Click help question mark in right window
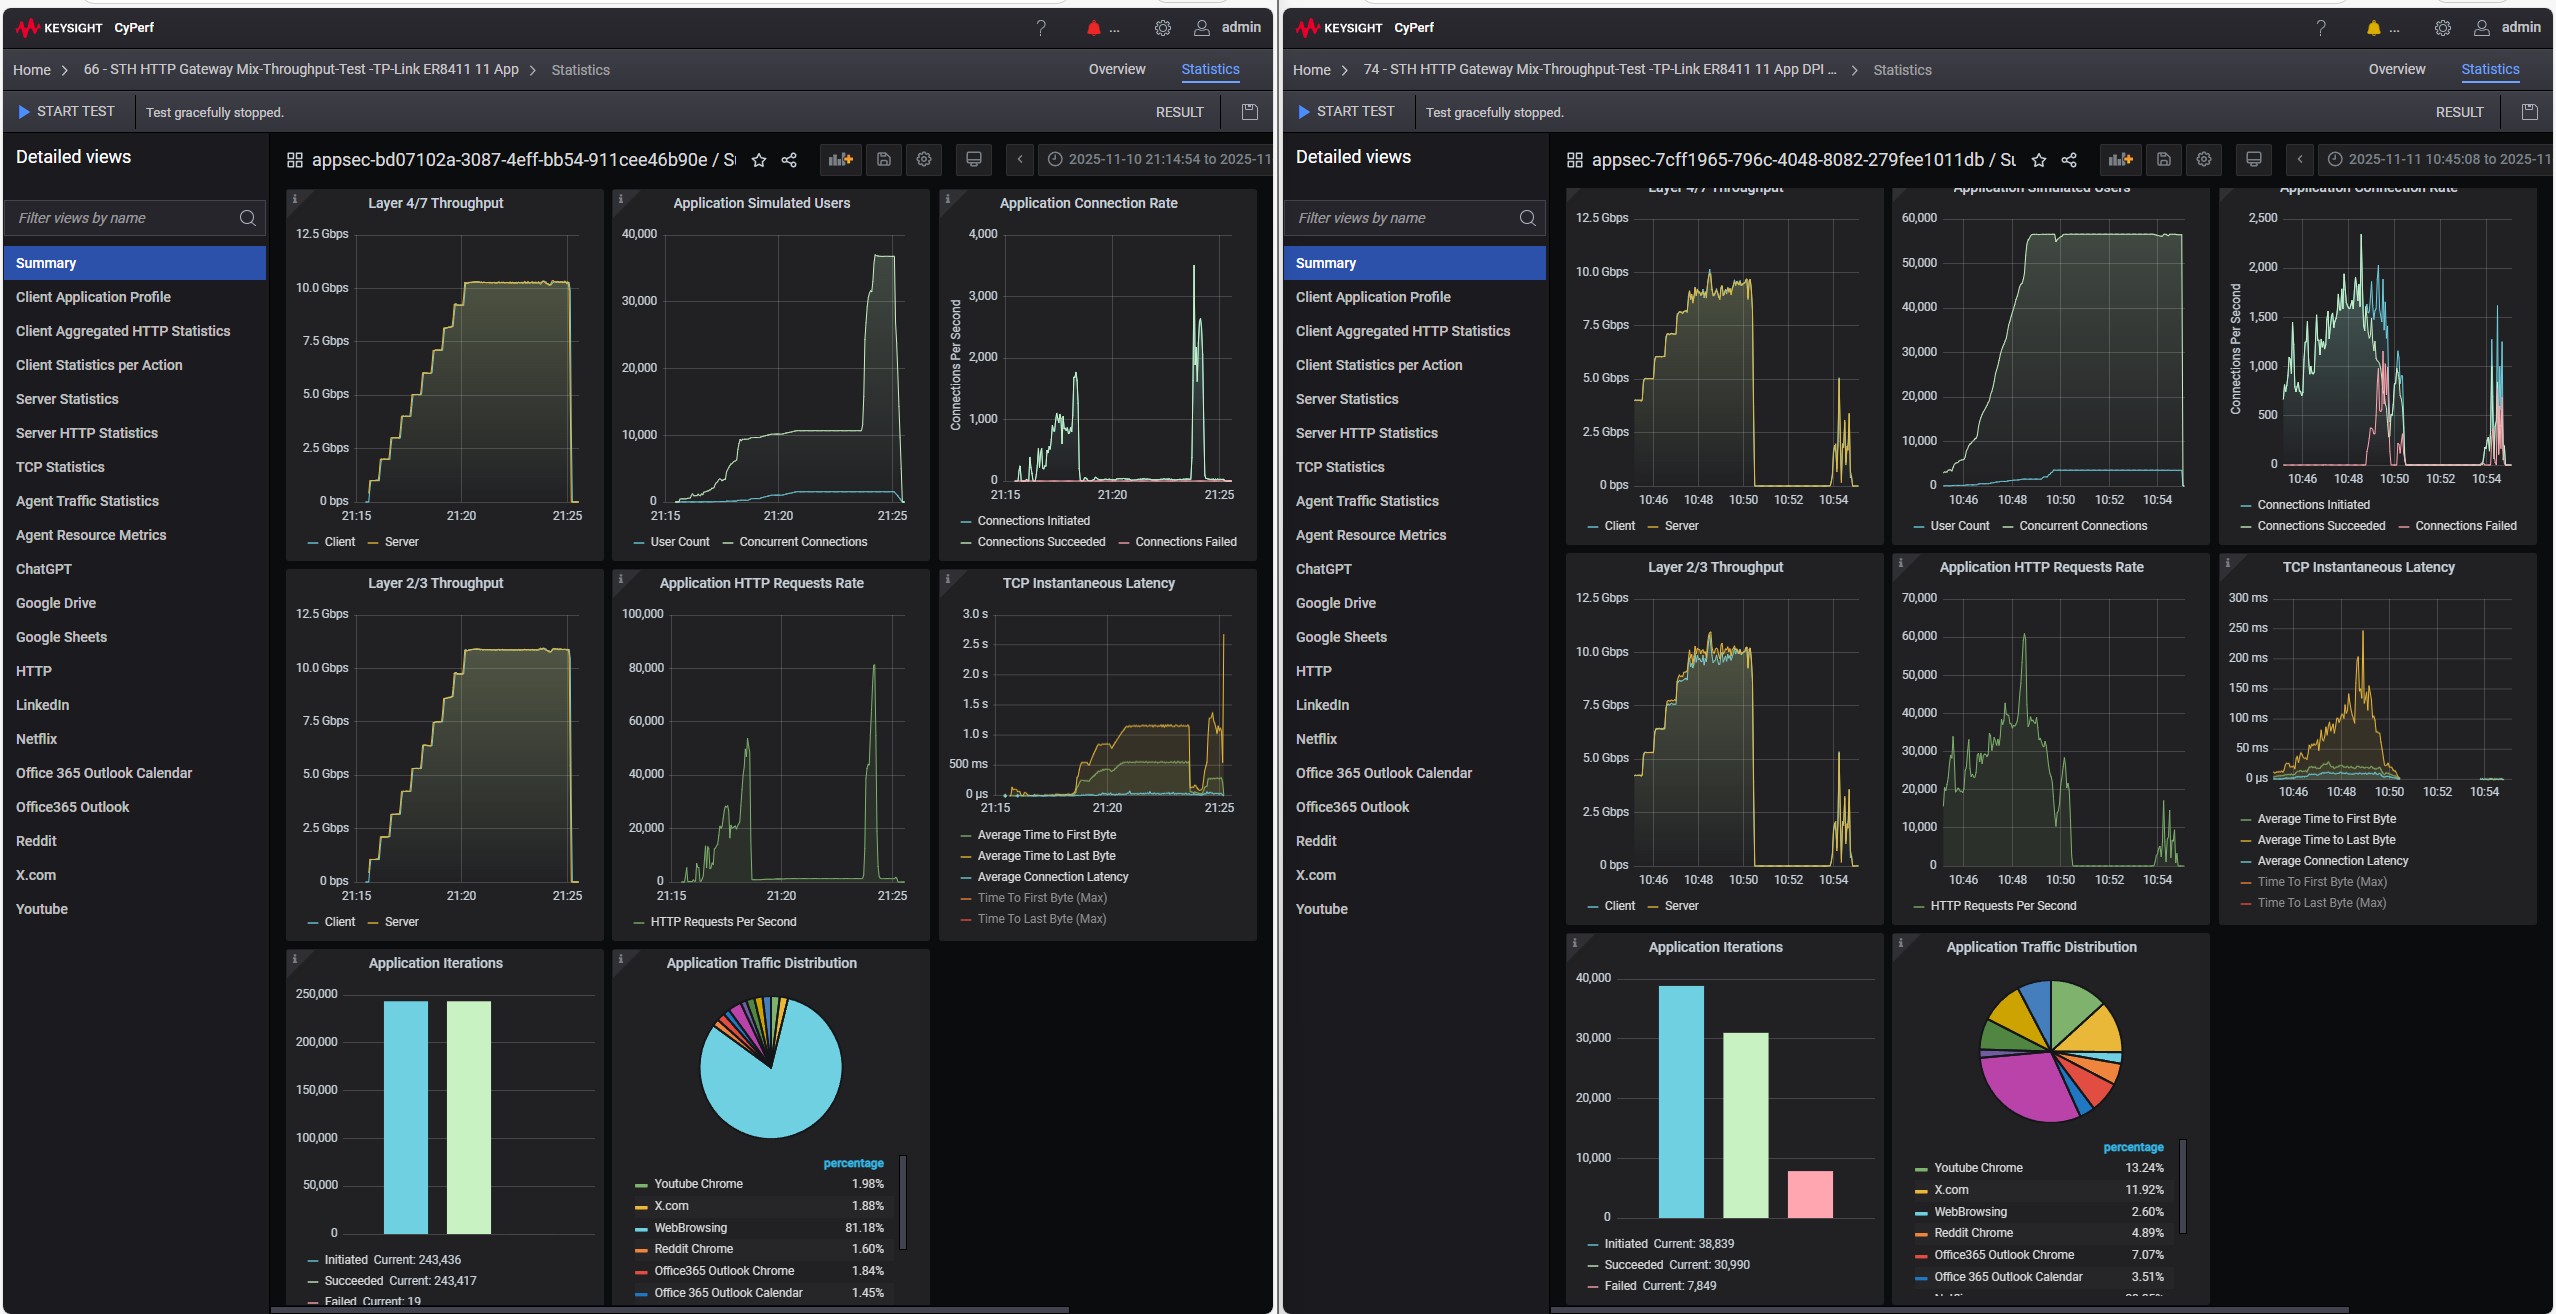2556x1314 pixels. click(x=2321, y=28)
